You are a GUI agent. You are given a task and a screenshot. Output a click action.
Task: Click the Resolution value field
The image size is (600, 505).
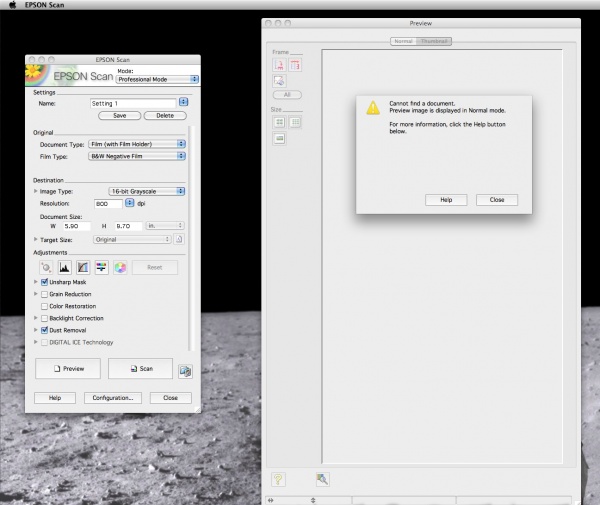coord(108,204)
